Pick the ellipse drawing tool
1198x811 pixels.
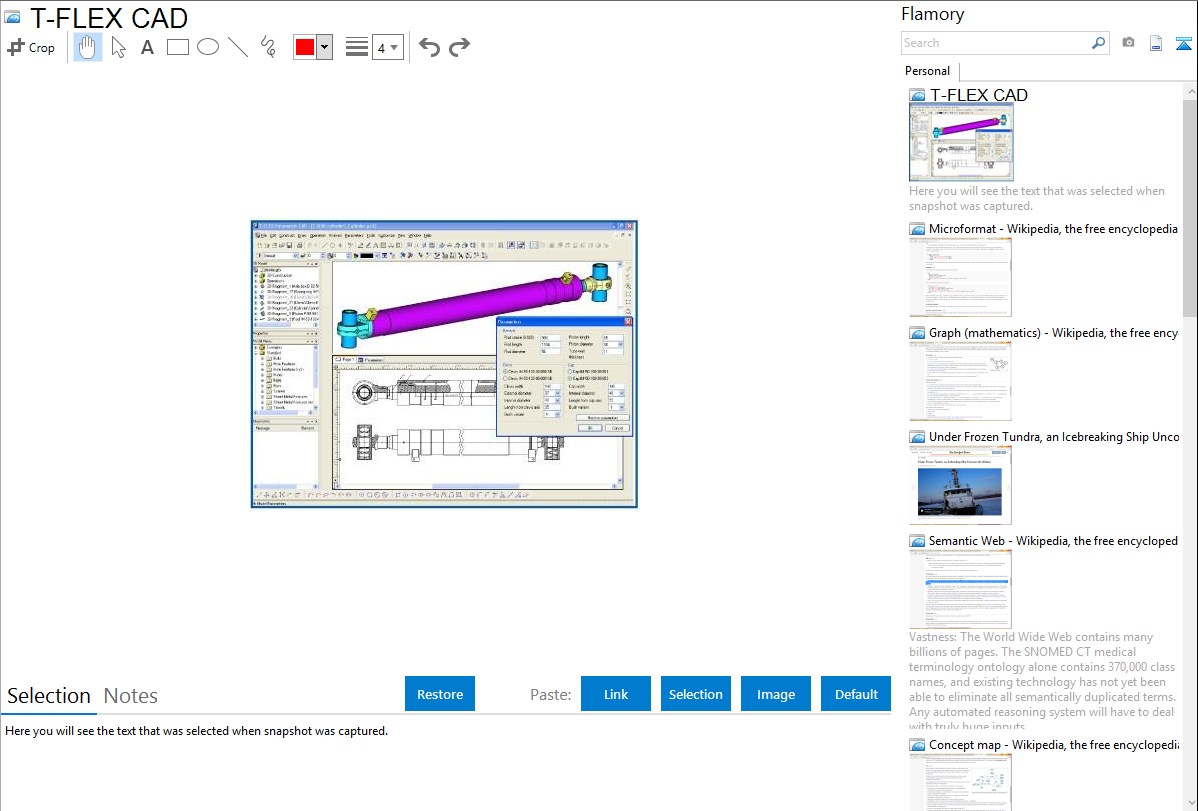point(208,47)
